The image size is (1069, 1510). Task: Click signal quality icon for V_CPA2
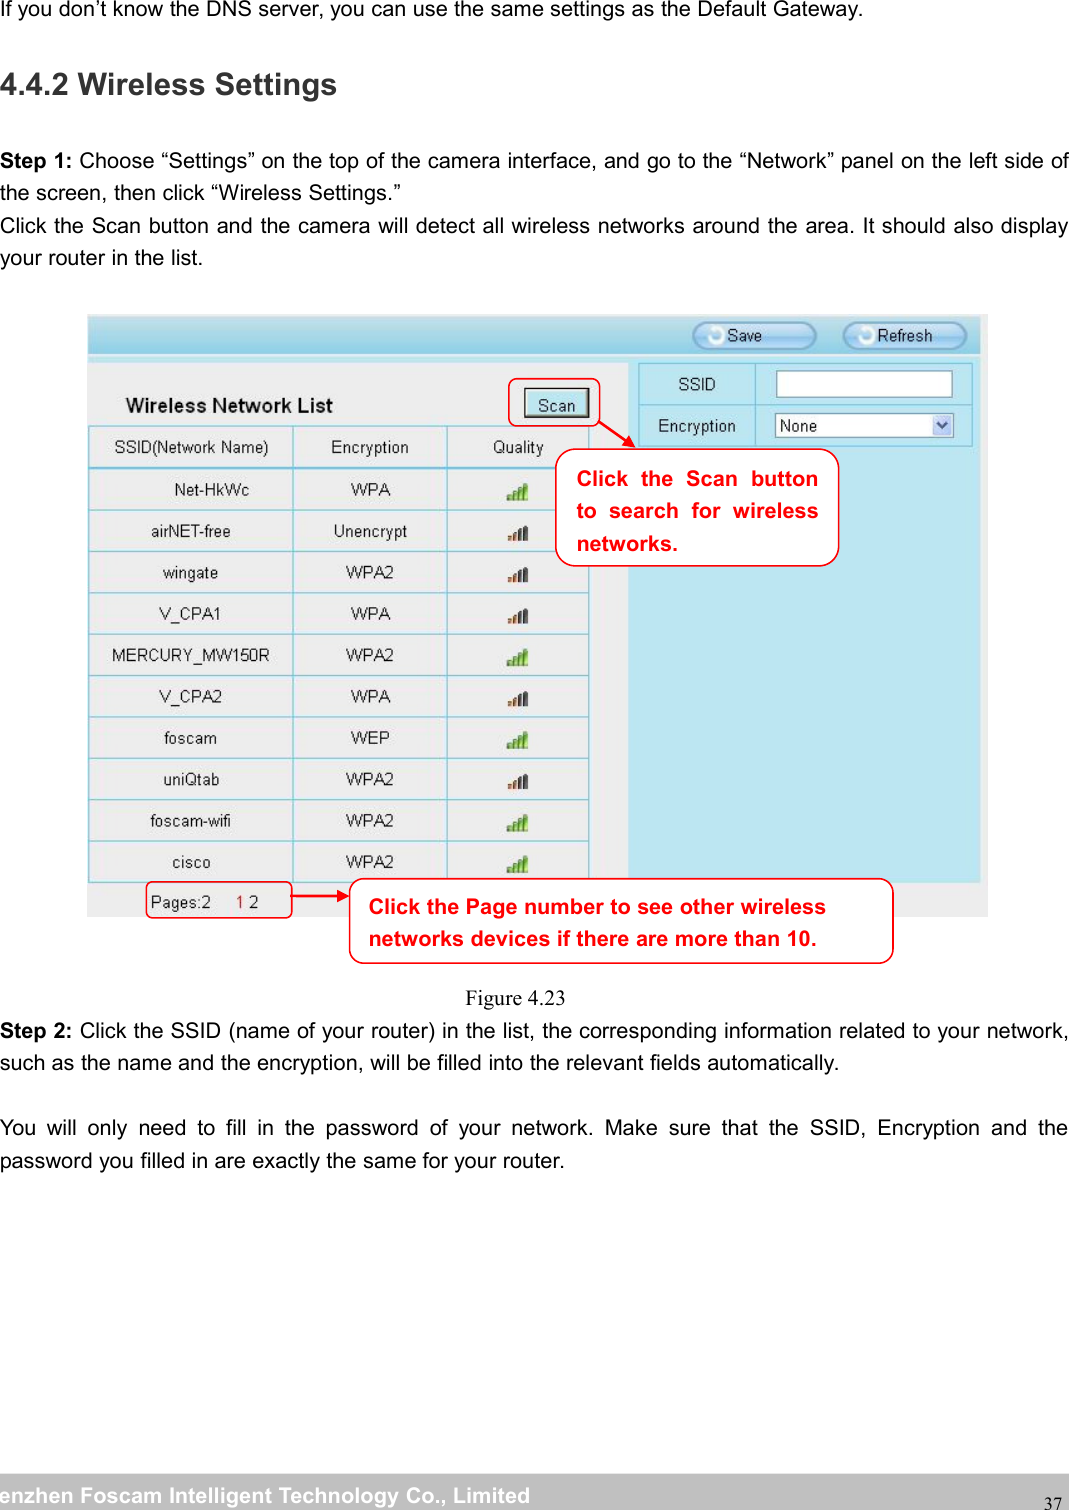tap(517, 698)
